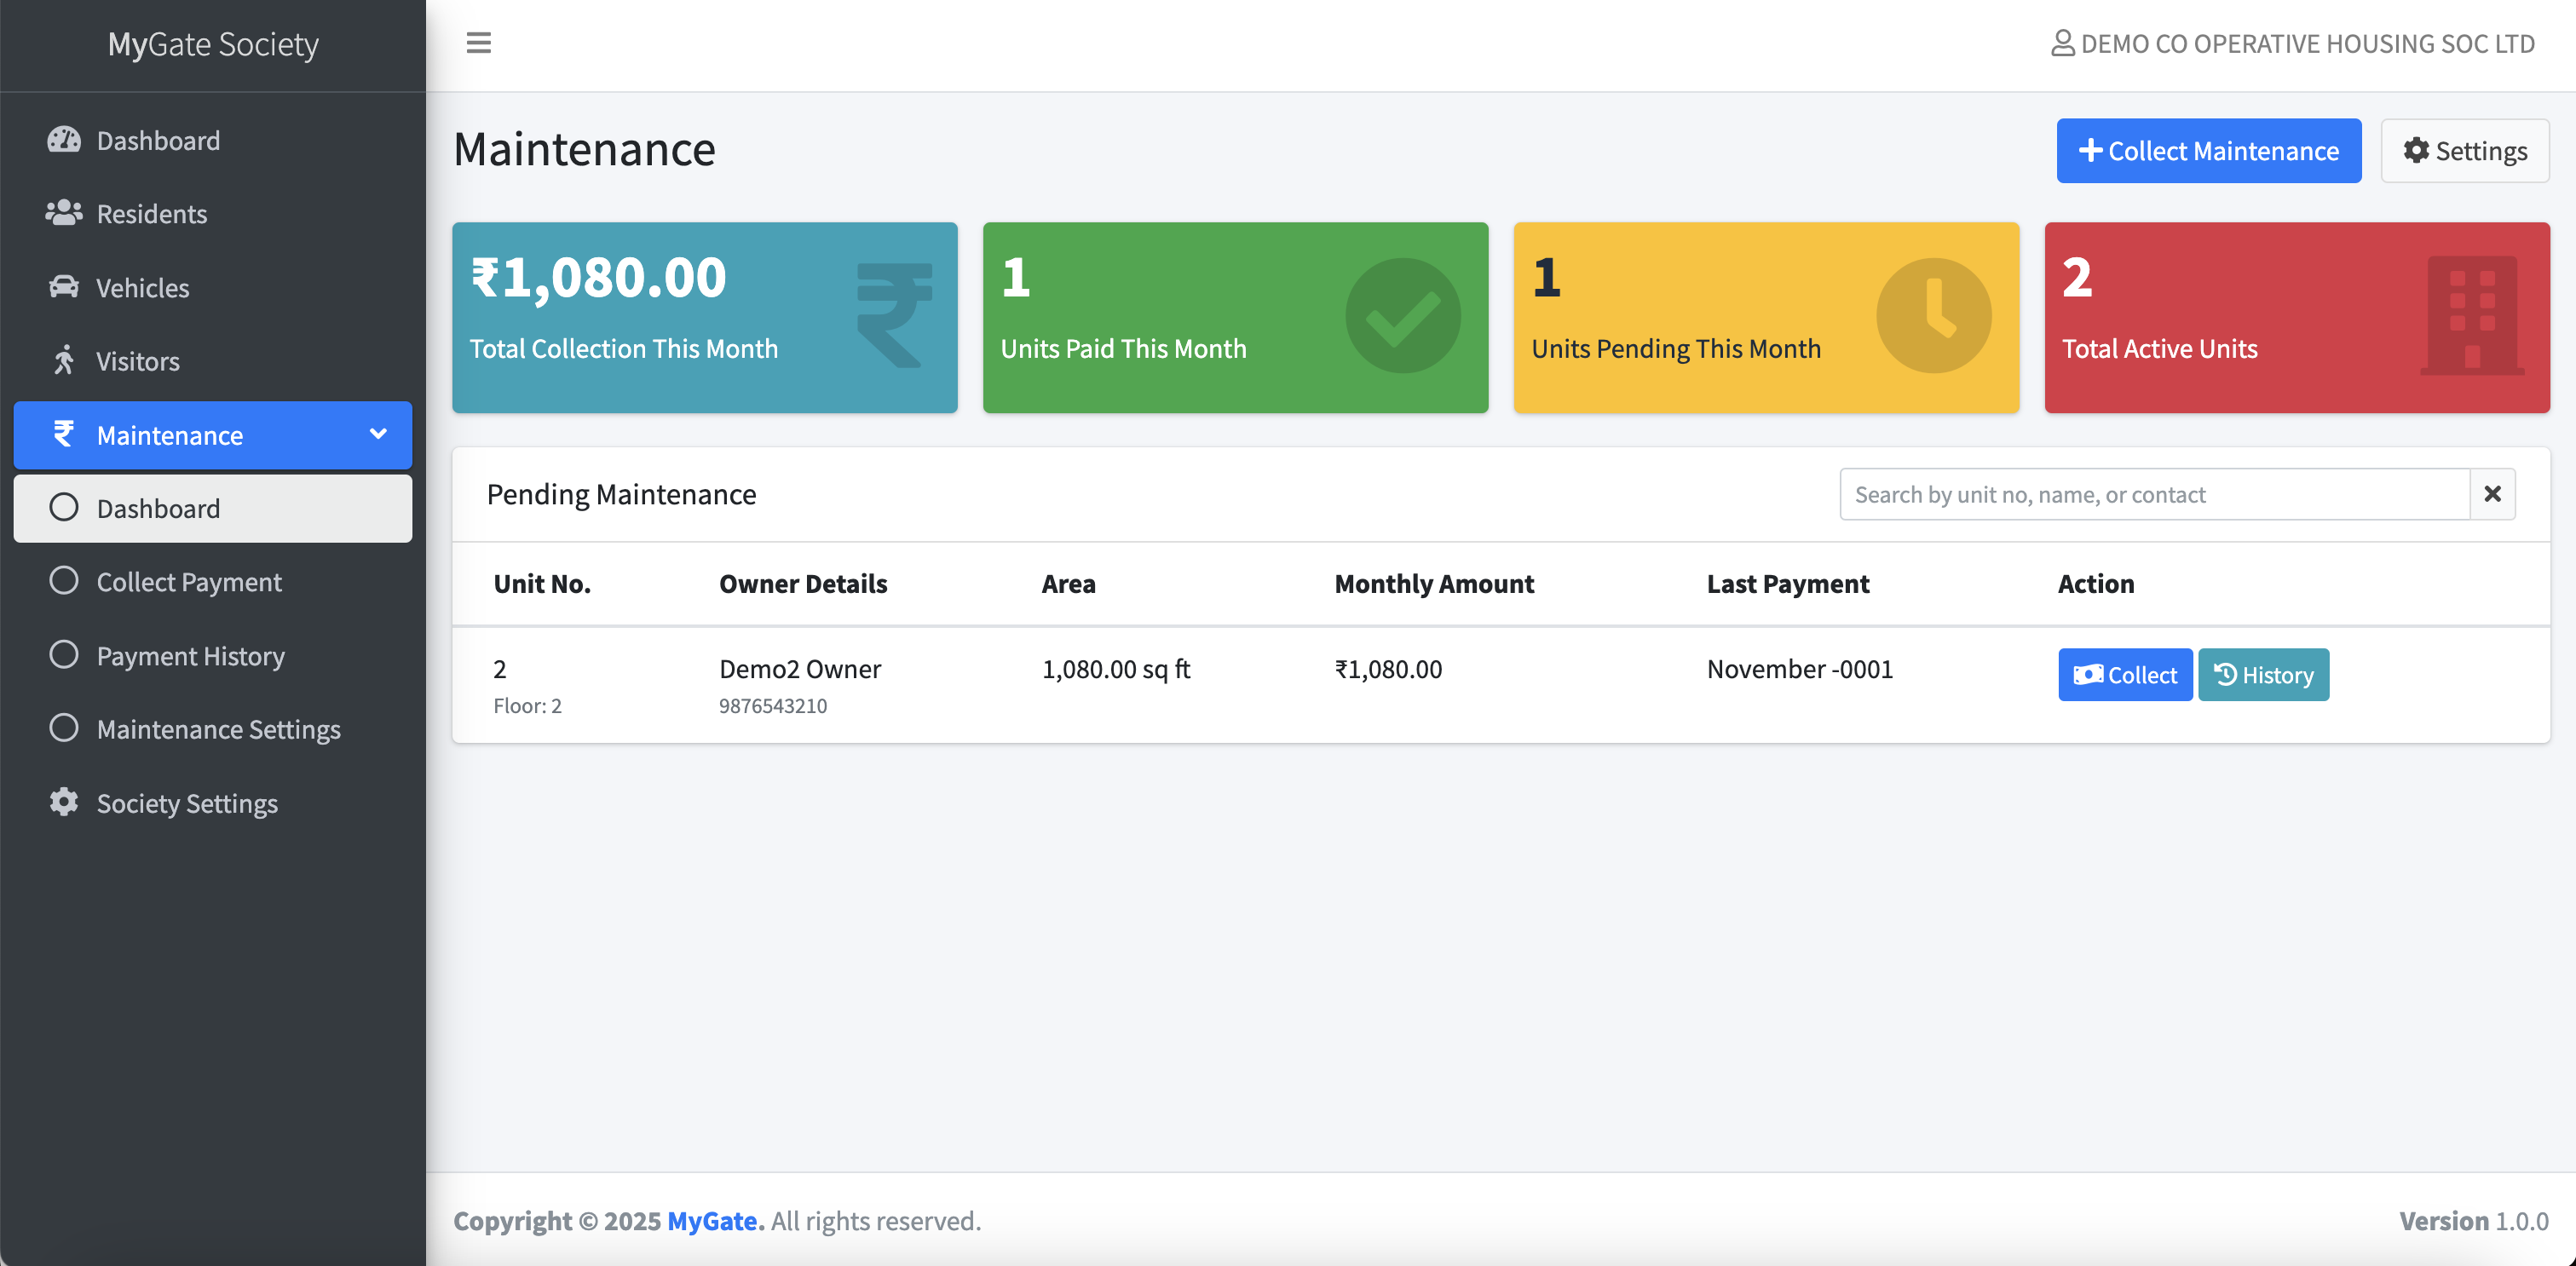This screenshot has width=2576, height=1266.
Task: Open the Vehicles menu item
Action: [213, 287]
